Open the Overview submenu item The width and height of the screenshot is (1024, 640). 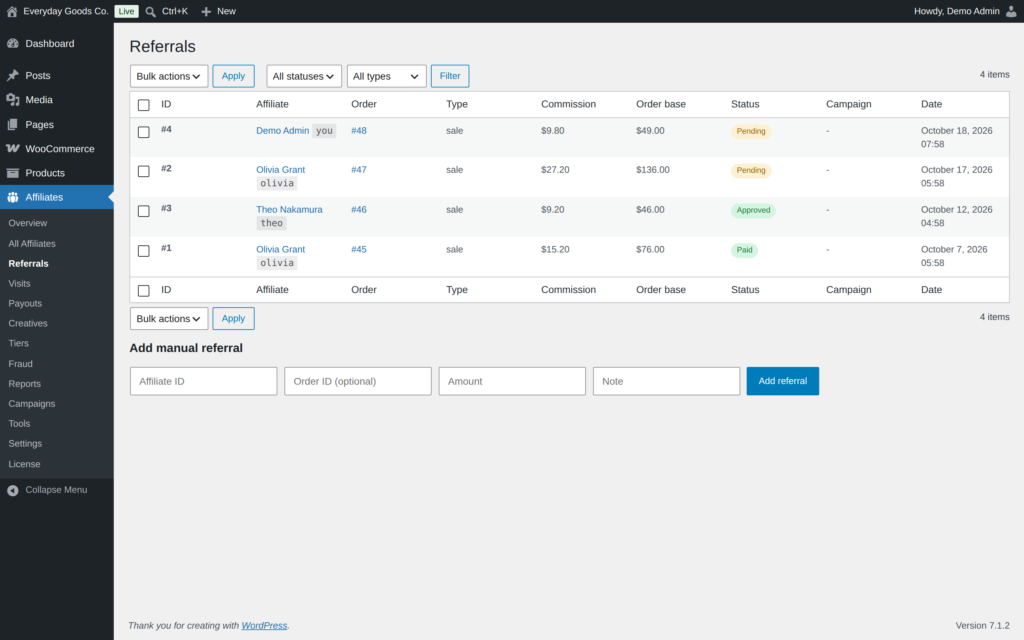[27, 223]
